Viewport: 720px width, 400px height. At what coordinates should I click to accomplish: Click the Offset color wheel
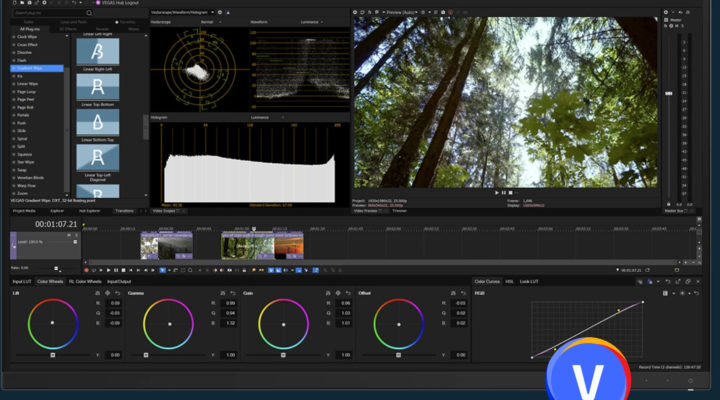pyautogui.click(x=399, y=324)
